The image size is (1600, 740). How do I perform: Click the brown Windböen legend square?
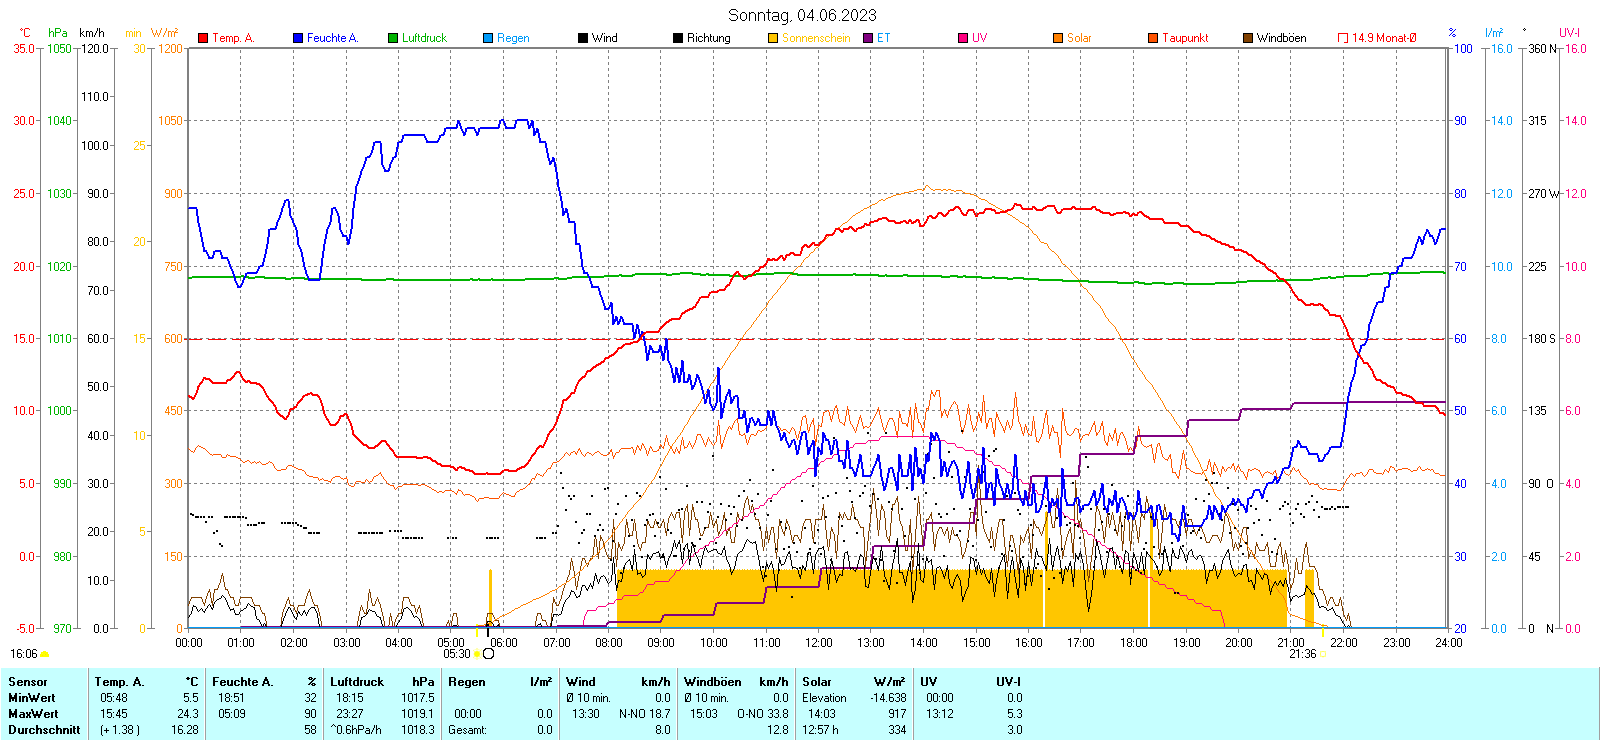pos(1248,38)
